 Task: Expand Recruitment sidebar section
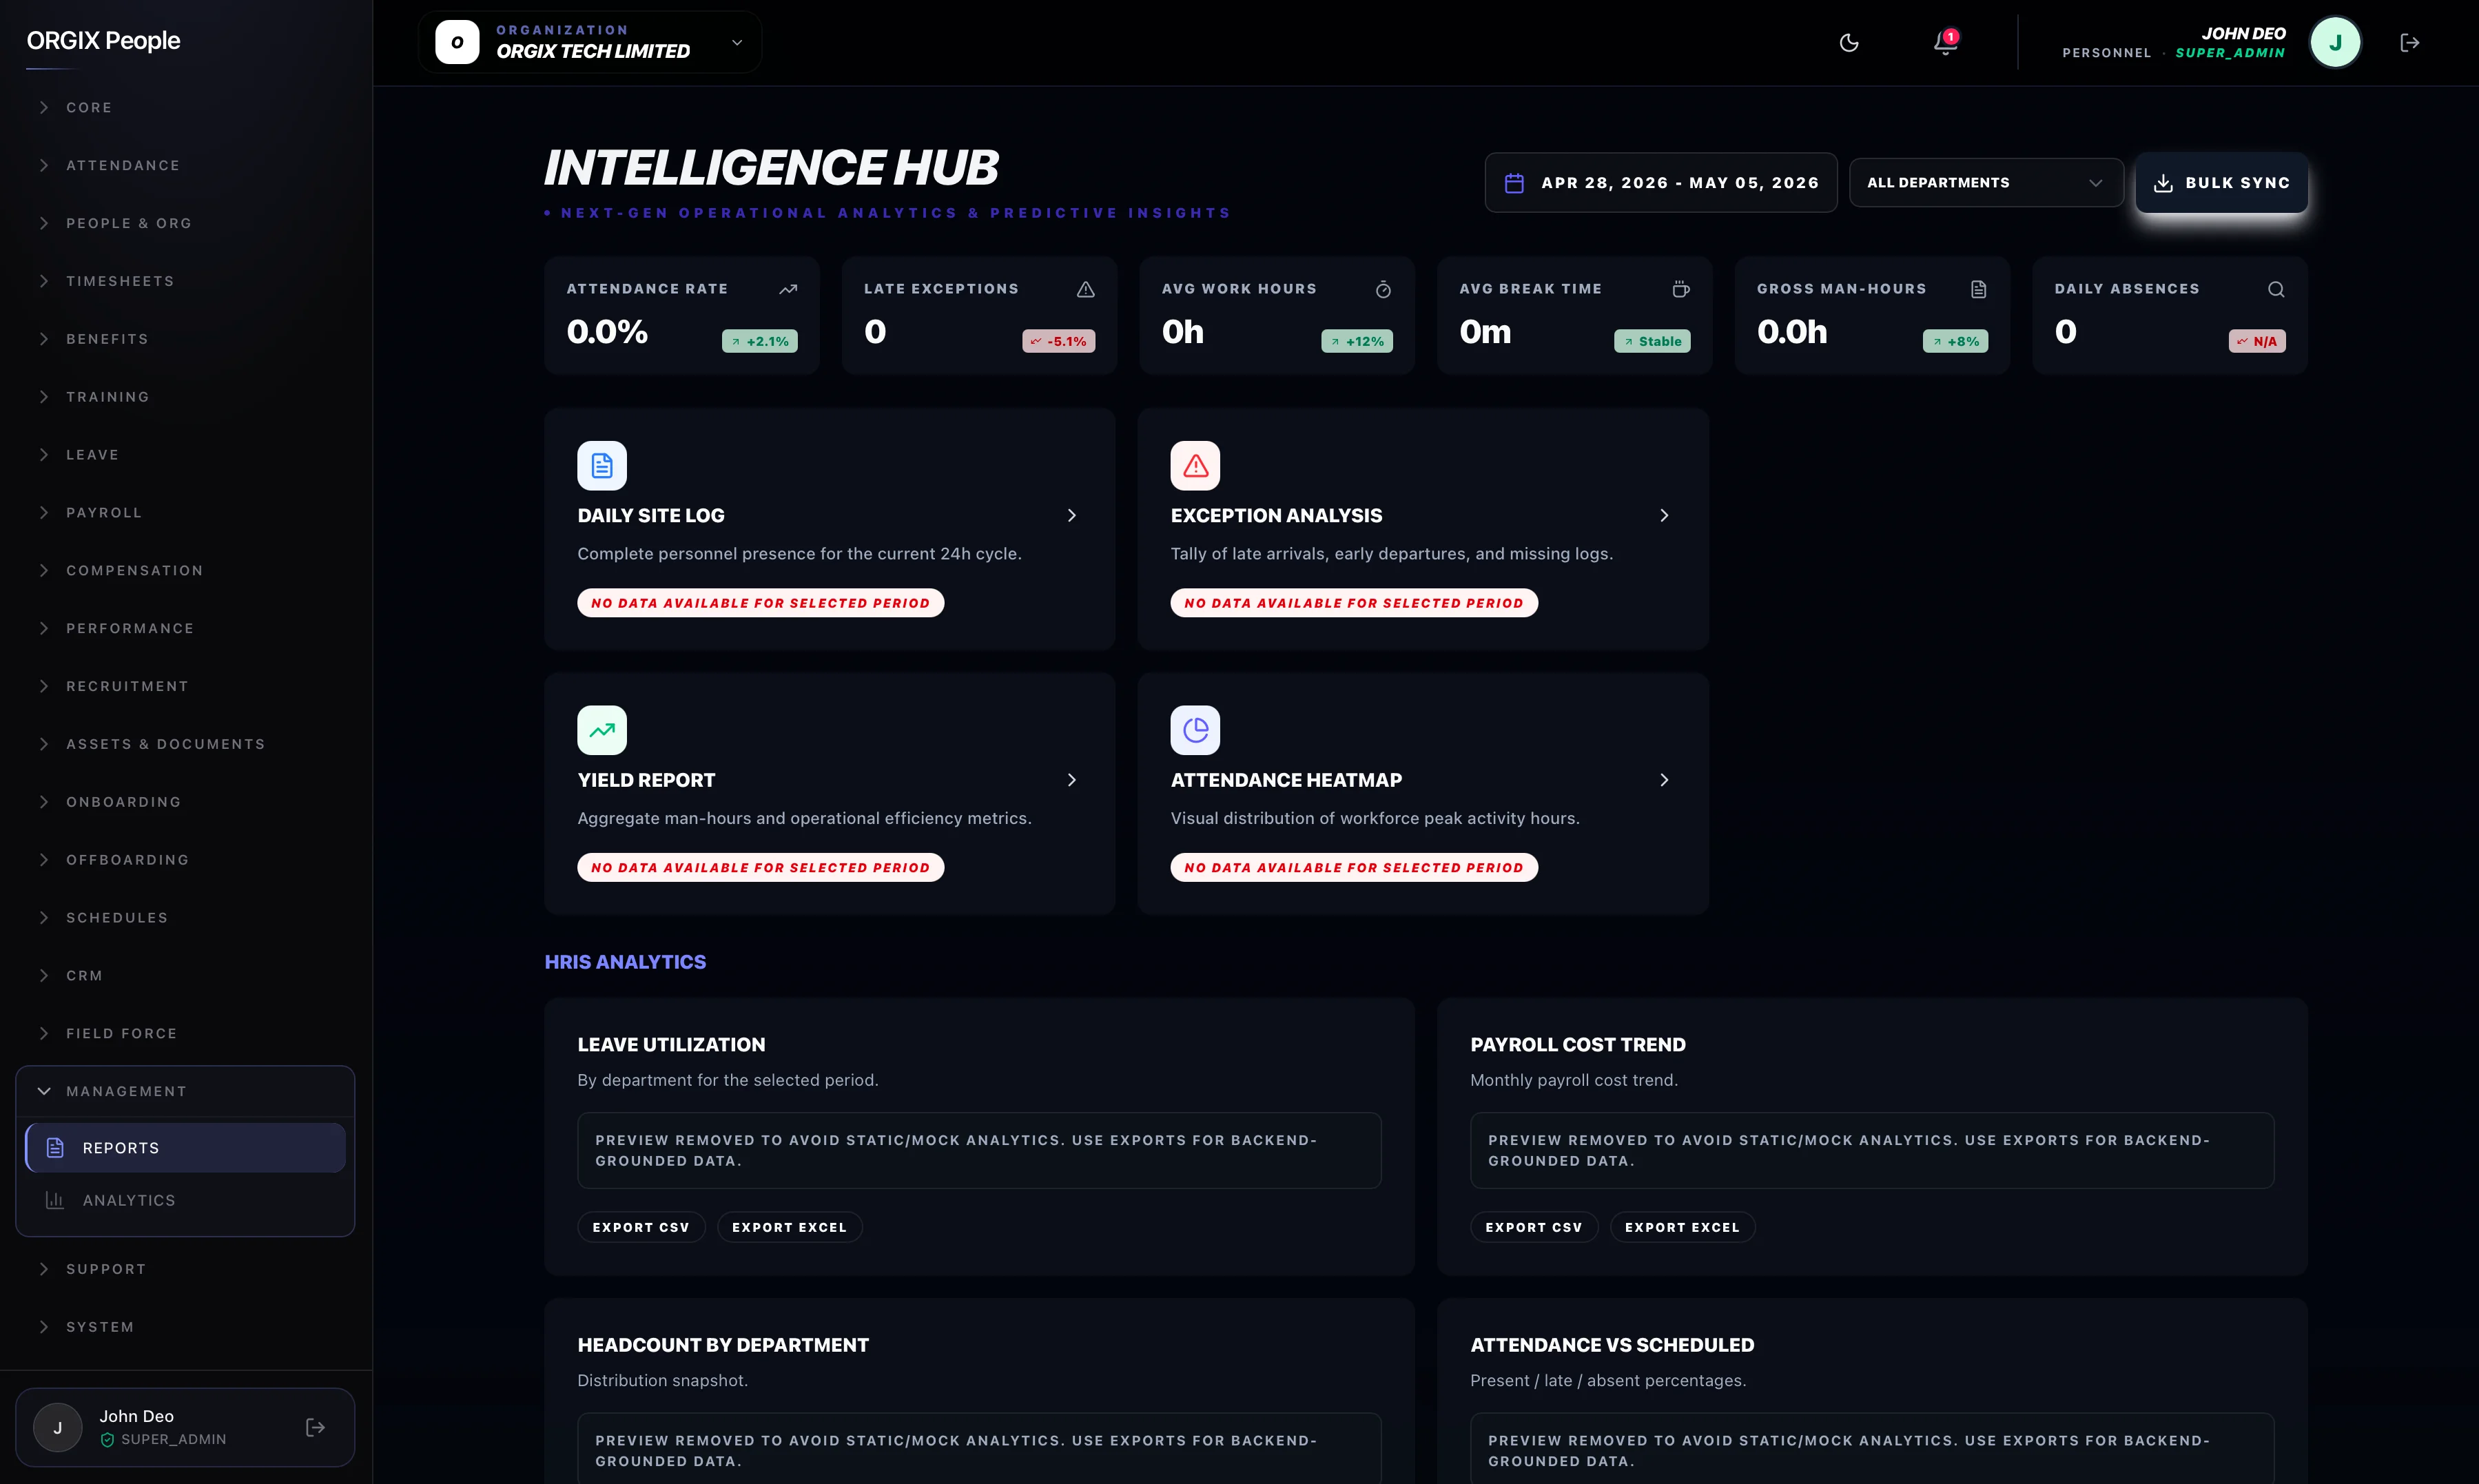tap(186, 686)
